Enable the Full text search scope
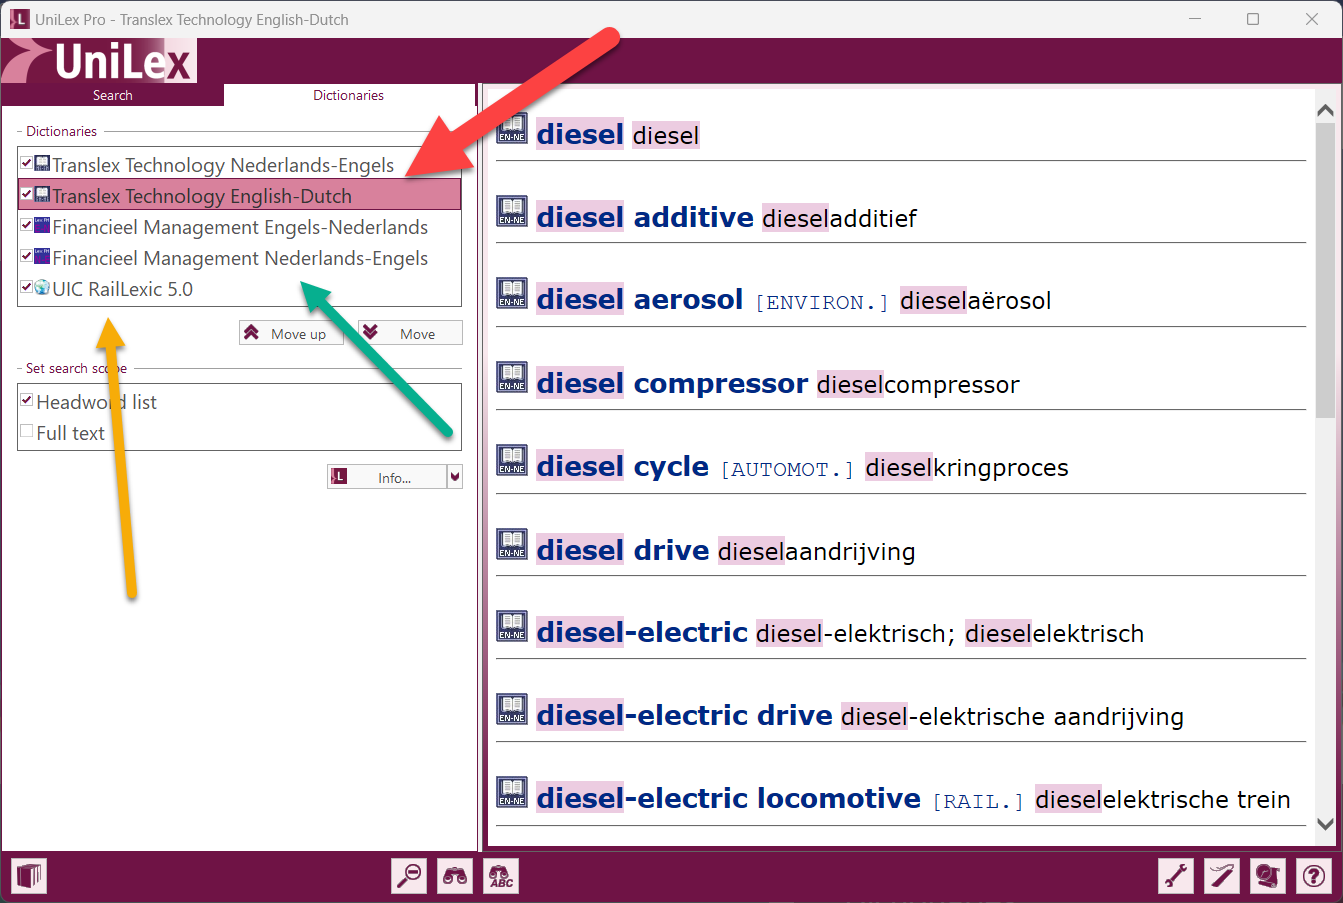This screenshot has height=903, width=1343. point(27,431)
